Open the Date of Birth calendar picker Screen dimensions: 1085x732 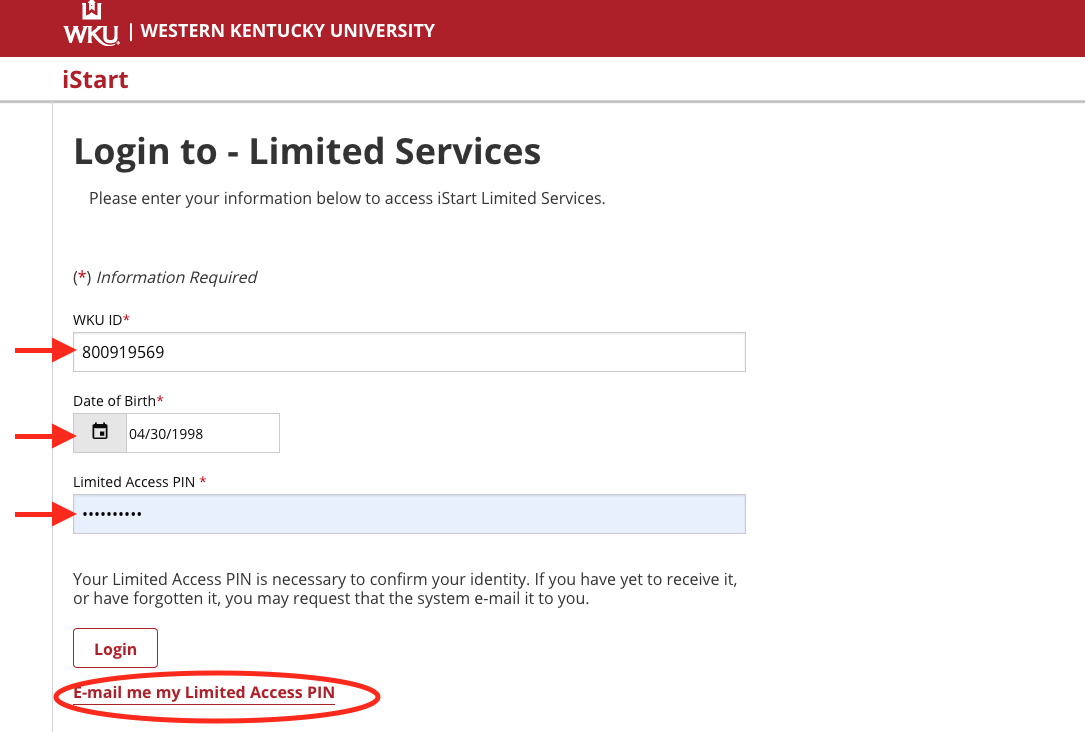[100, 433]
